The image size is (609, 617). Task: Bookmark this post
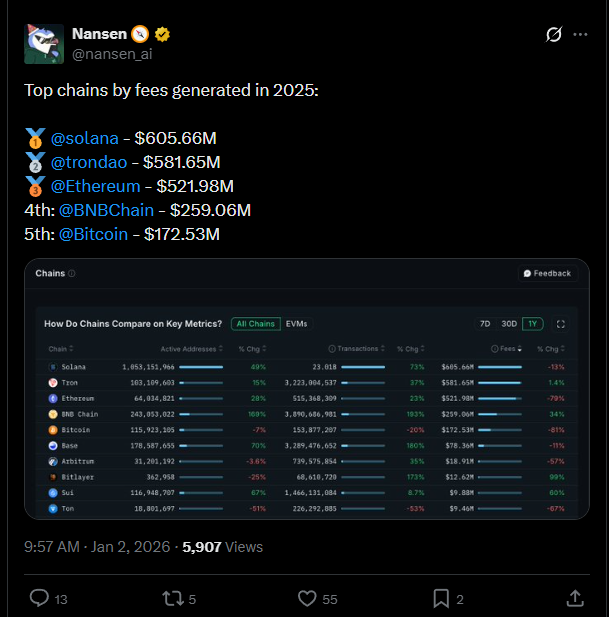[440, 598]
